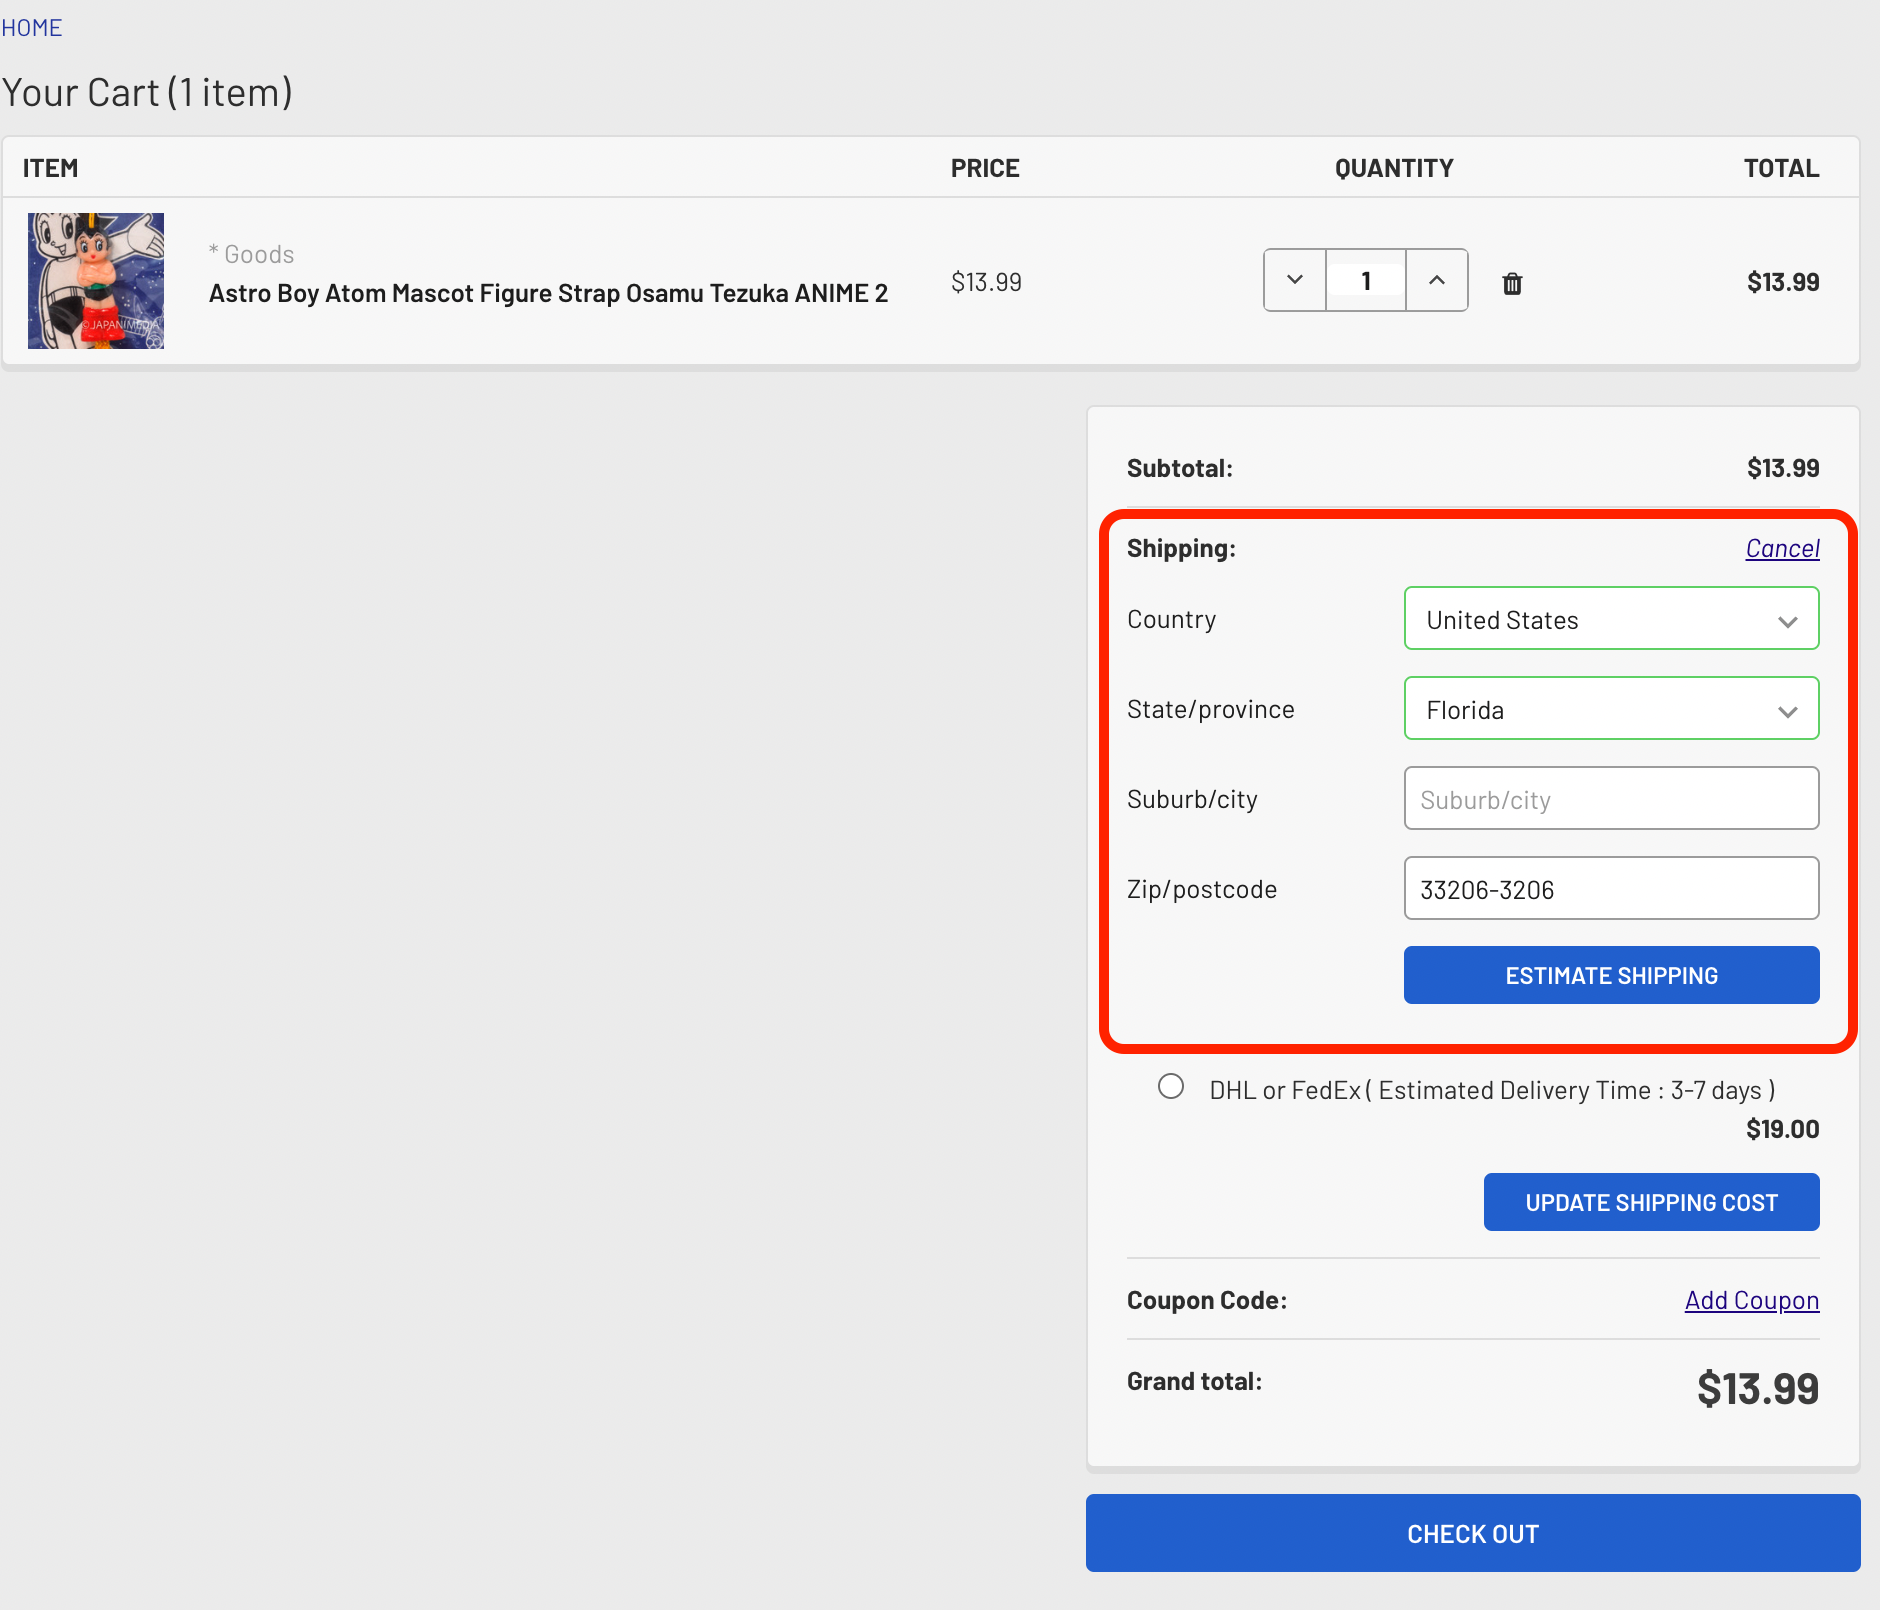Proceed with the Check Out button

pyautogui.click(x=1472, y=1533)
